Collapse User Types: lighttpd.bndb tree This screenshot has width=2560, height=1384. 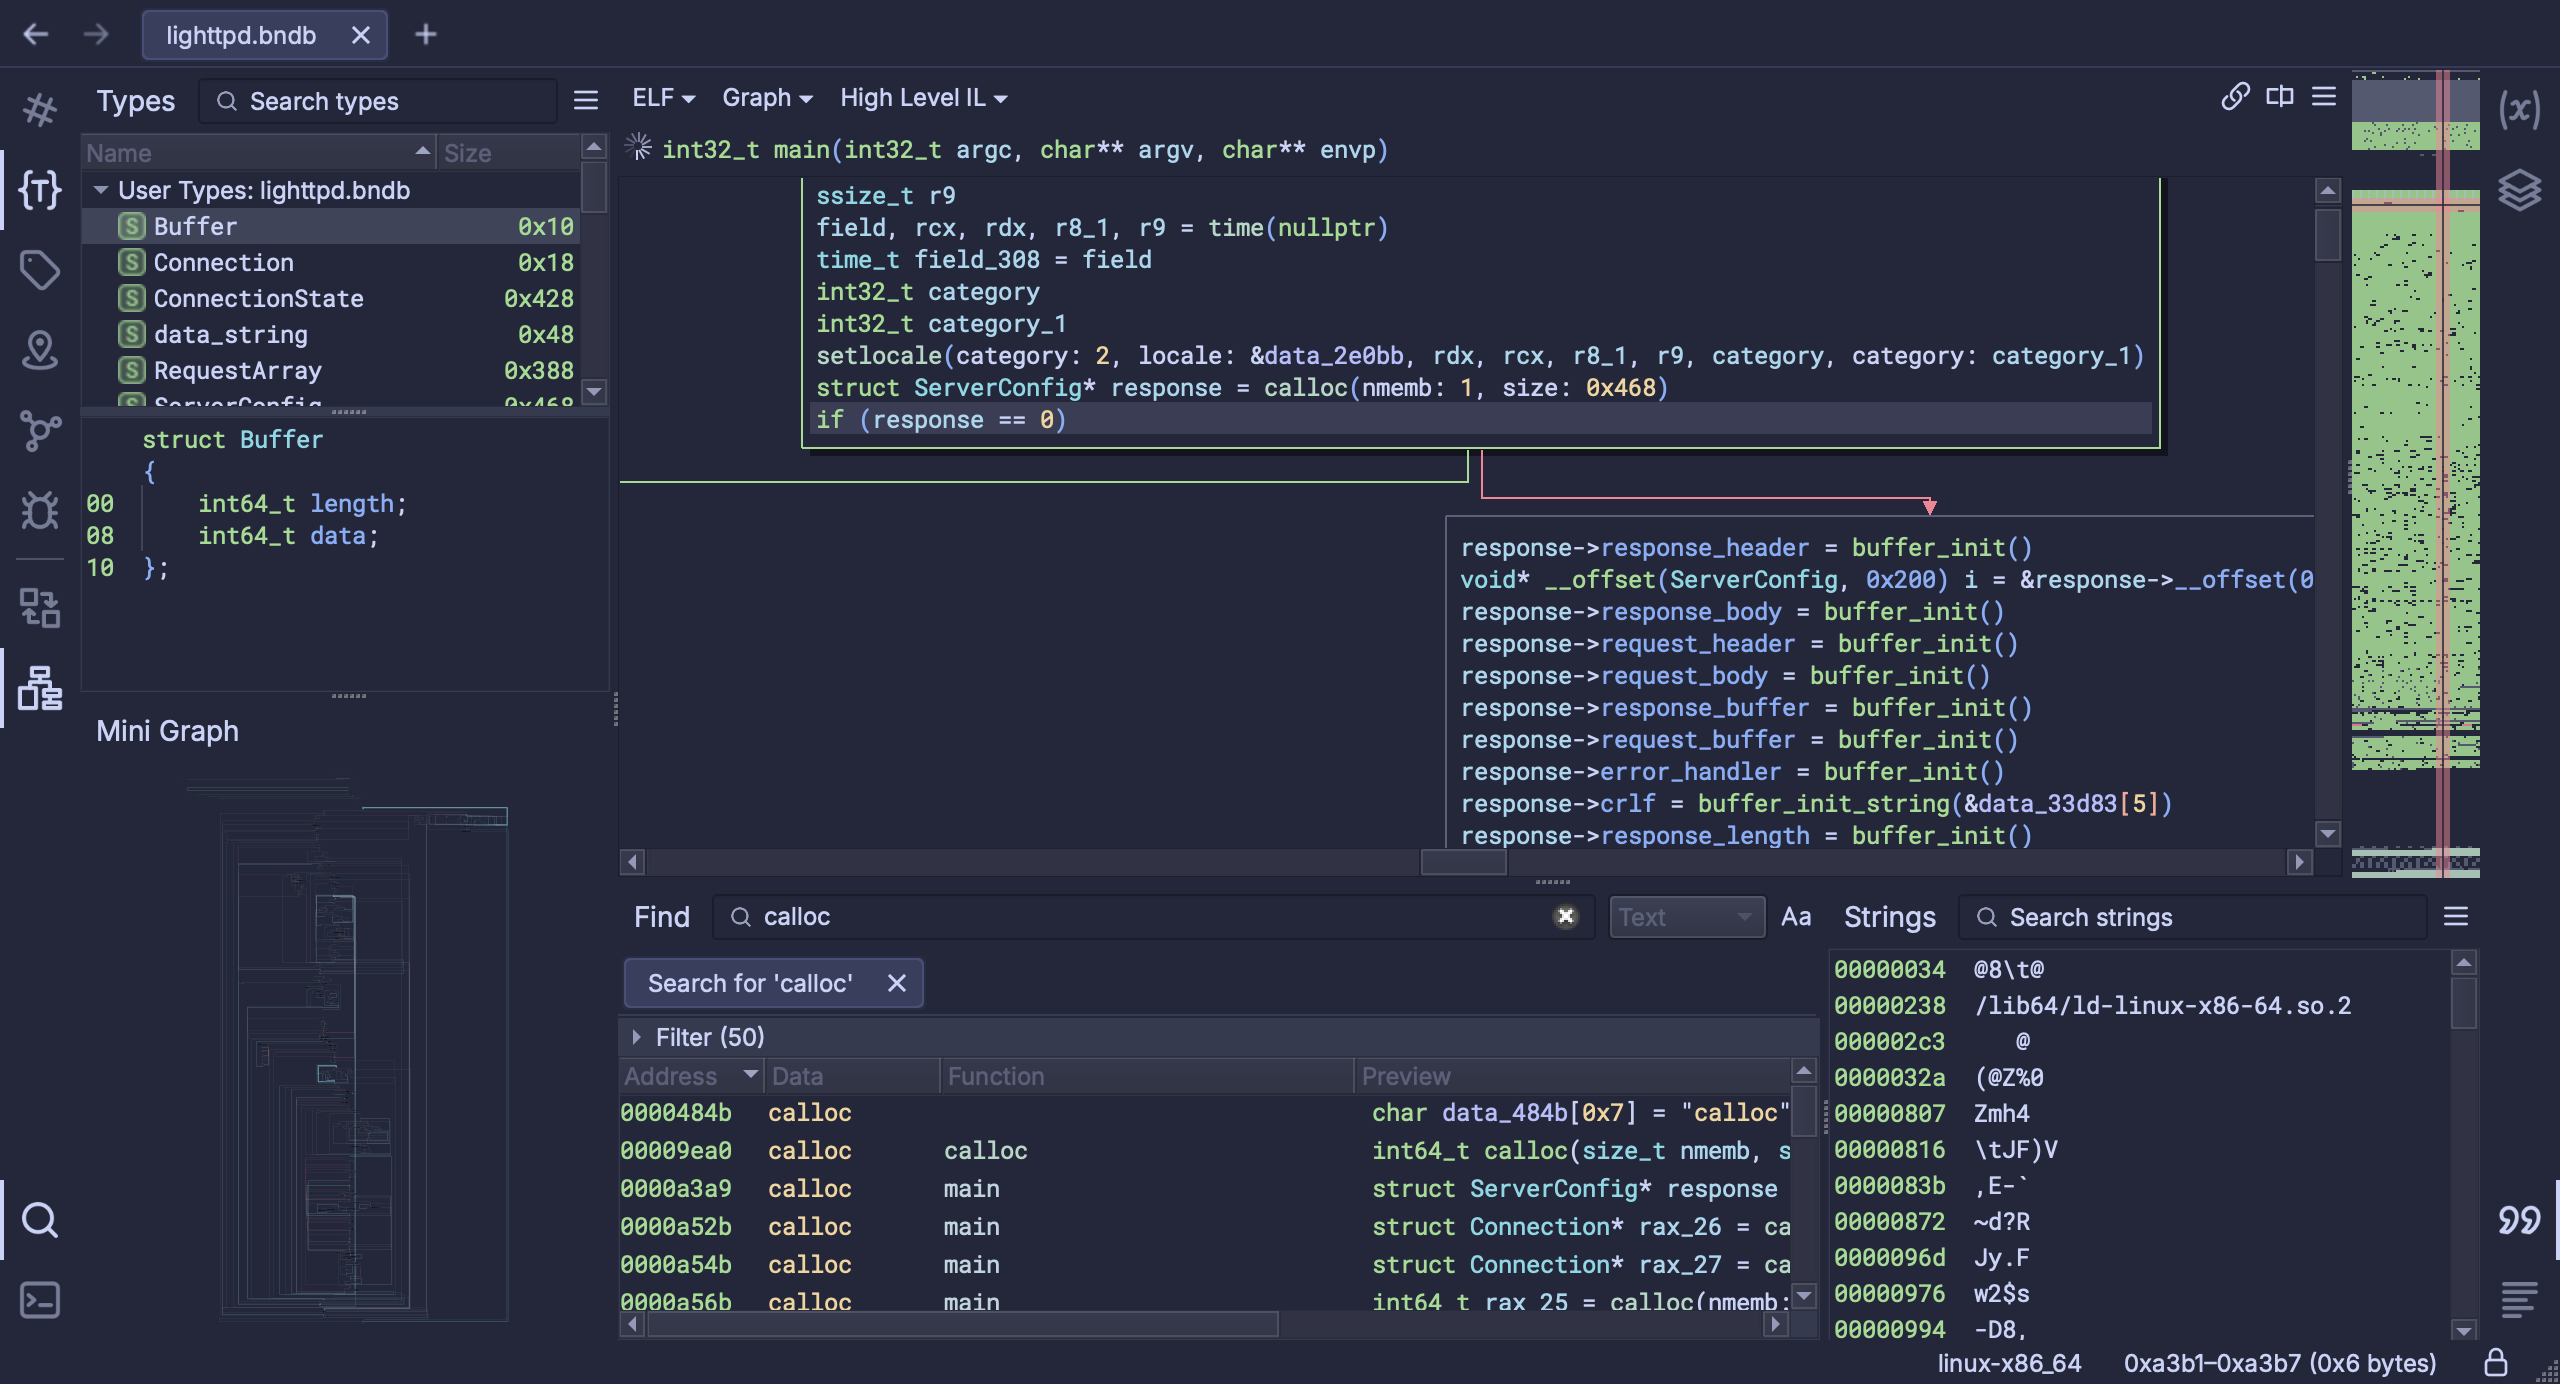point(101,190)
